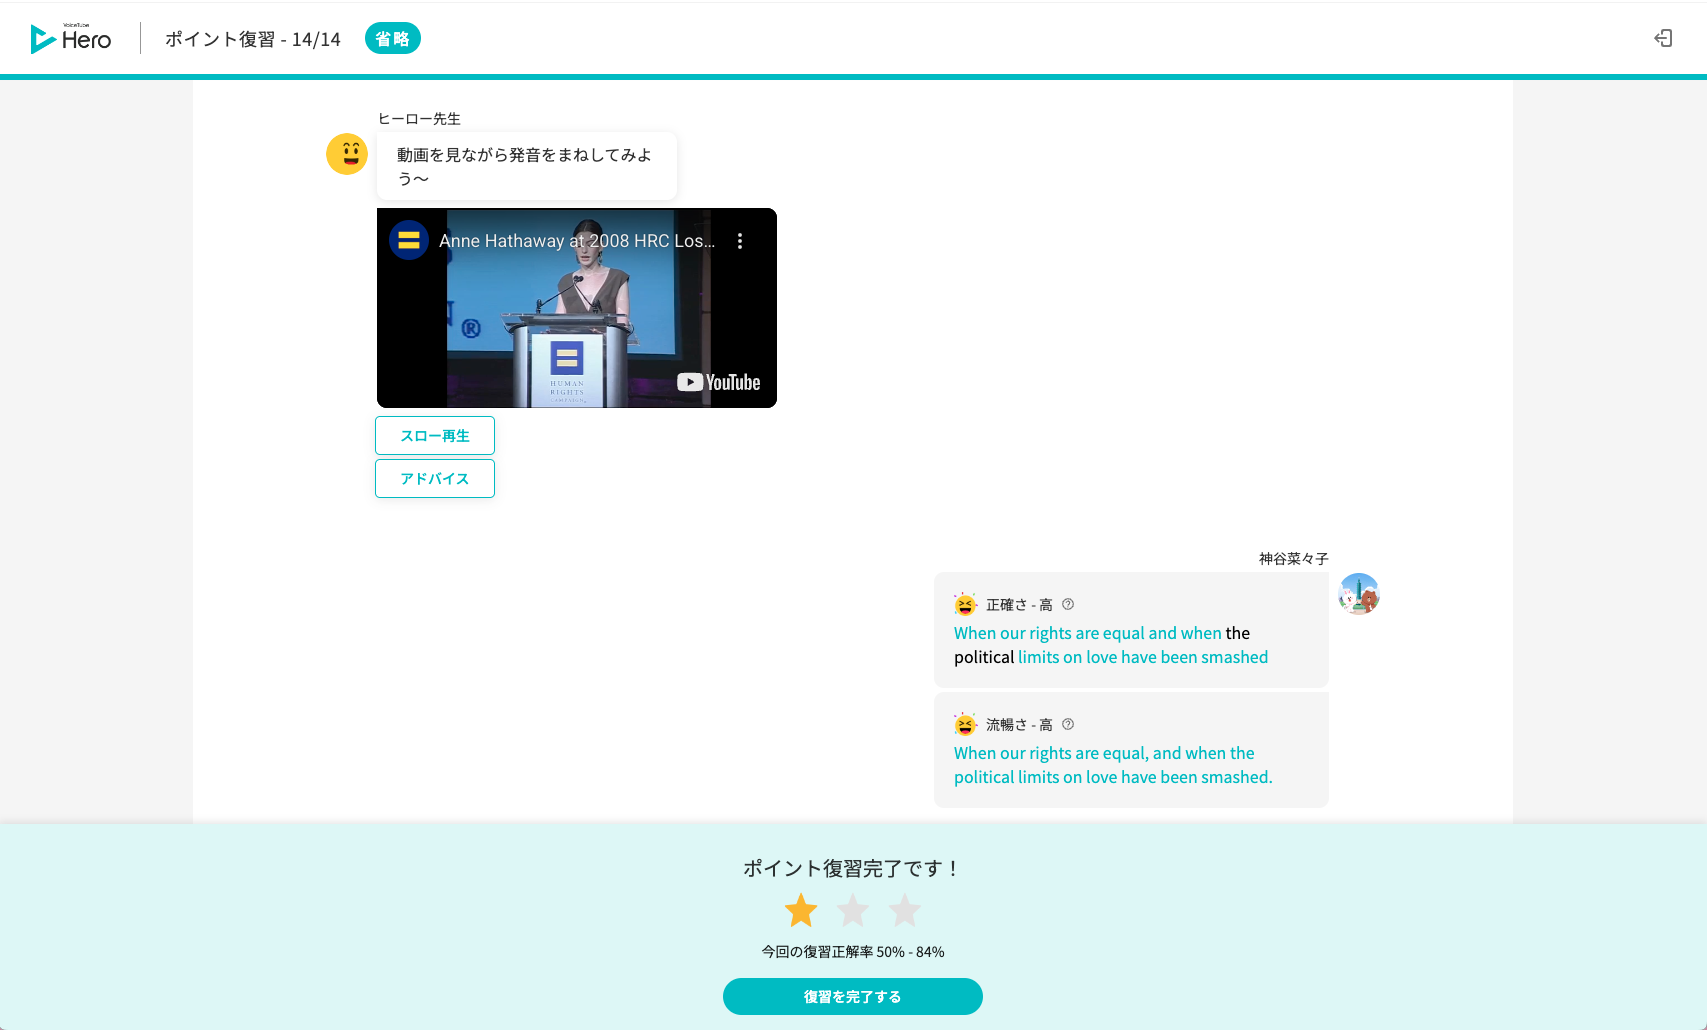Open advice with the アドバイス button

click(434, 478)
